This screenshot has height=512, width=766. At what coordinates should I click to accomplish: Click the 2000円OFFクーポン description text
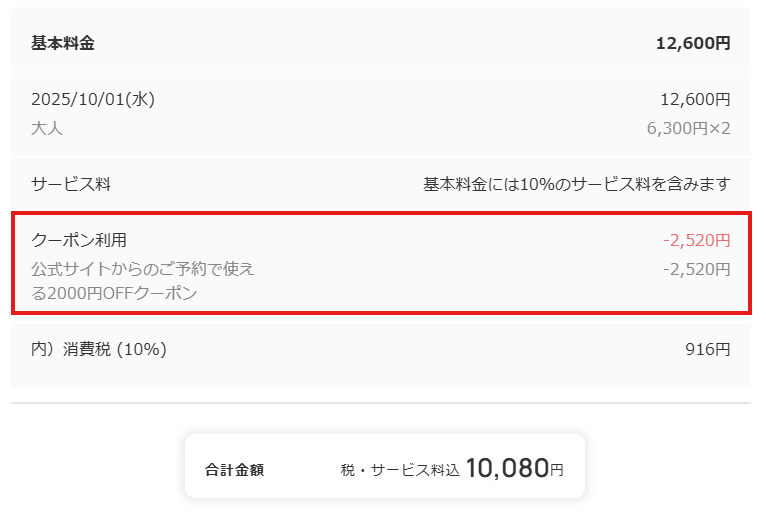[114, 293]
